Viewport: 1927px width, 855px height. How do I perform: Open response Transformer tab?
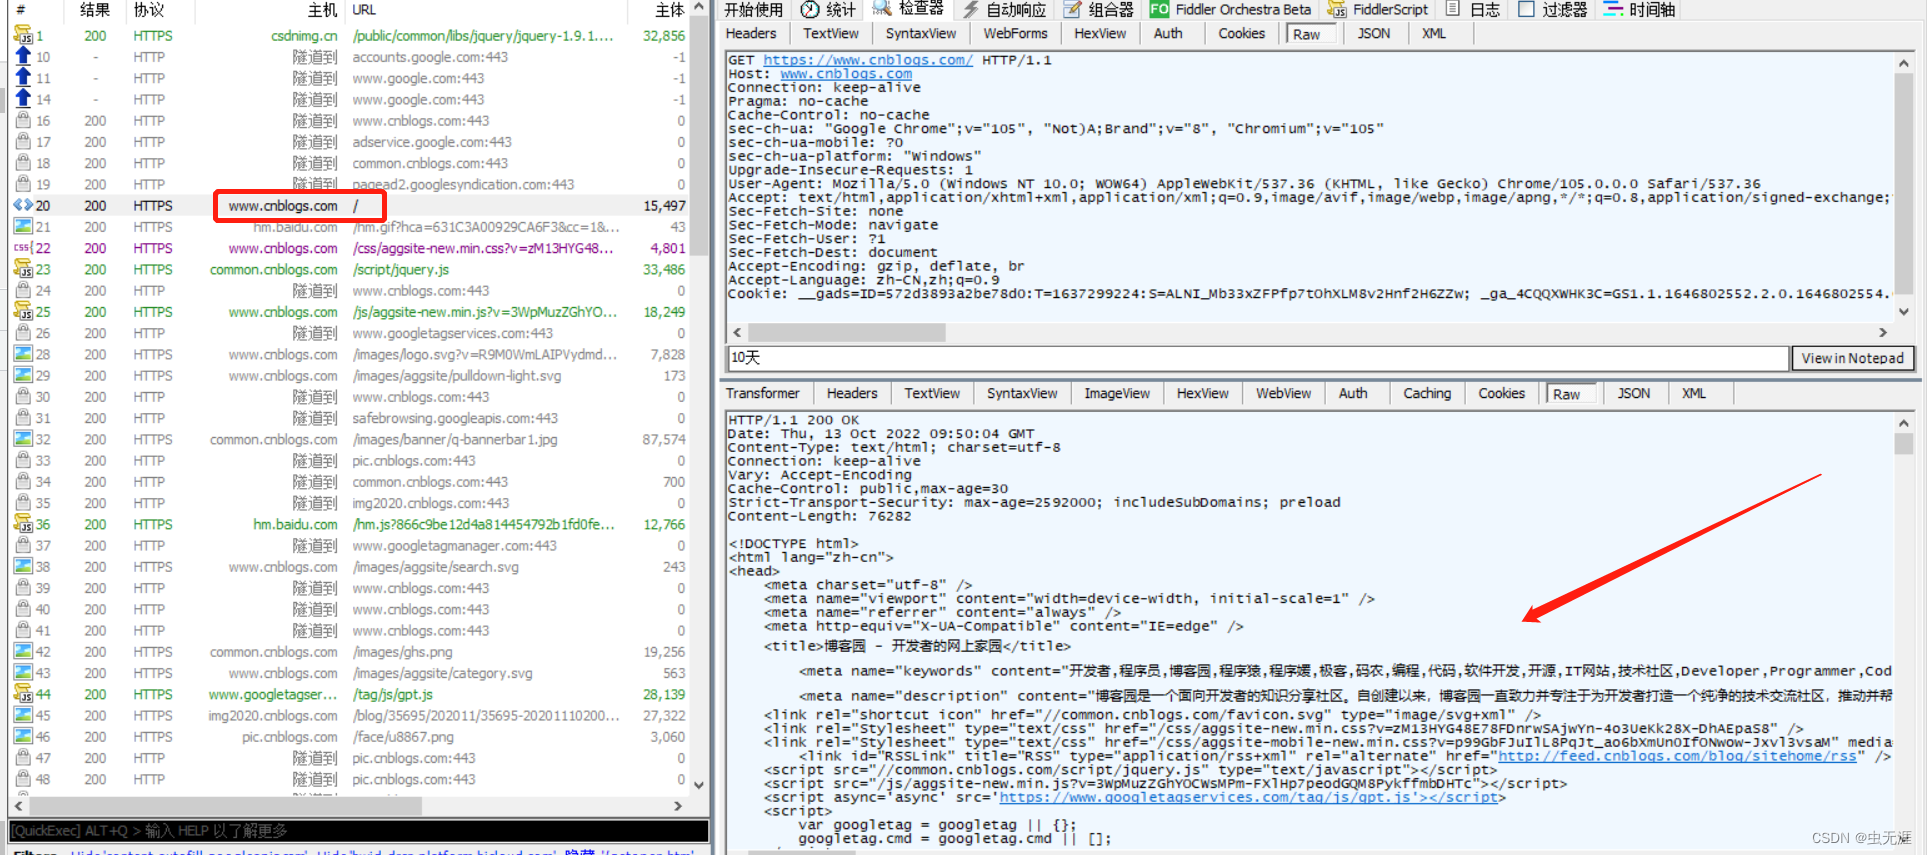point(763,394)
